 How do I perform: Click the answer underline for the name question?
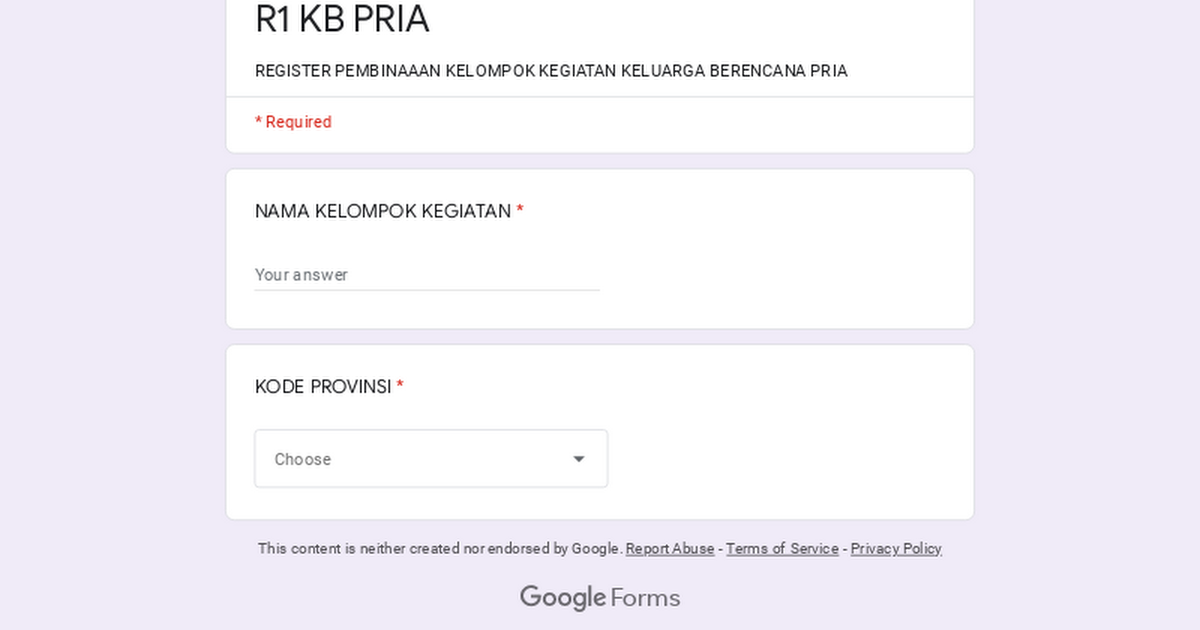click(x=427, y=290)
